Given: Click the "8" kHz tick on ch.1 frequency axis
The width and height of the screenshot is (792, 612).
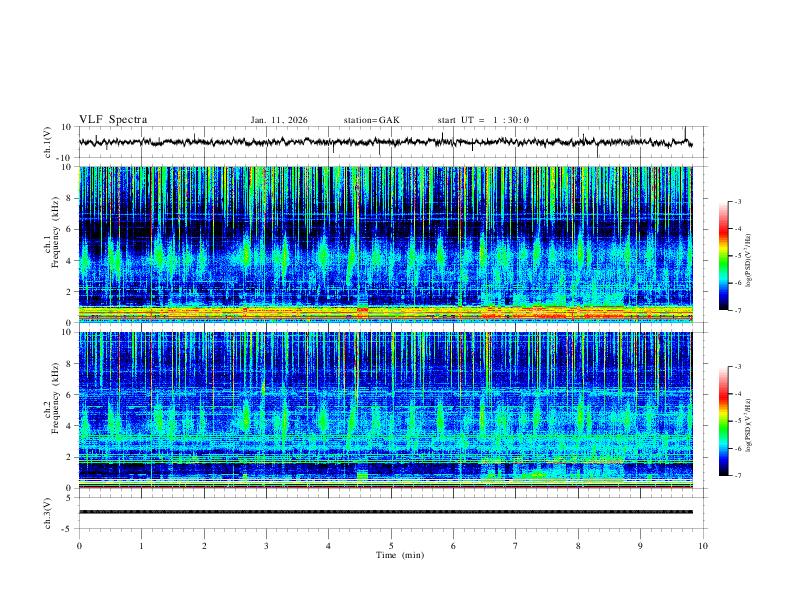Looking at the screenshot, I should pyautogui.click(x=68, y=198).
